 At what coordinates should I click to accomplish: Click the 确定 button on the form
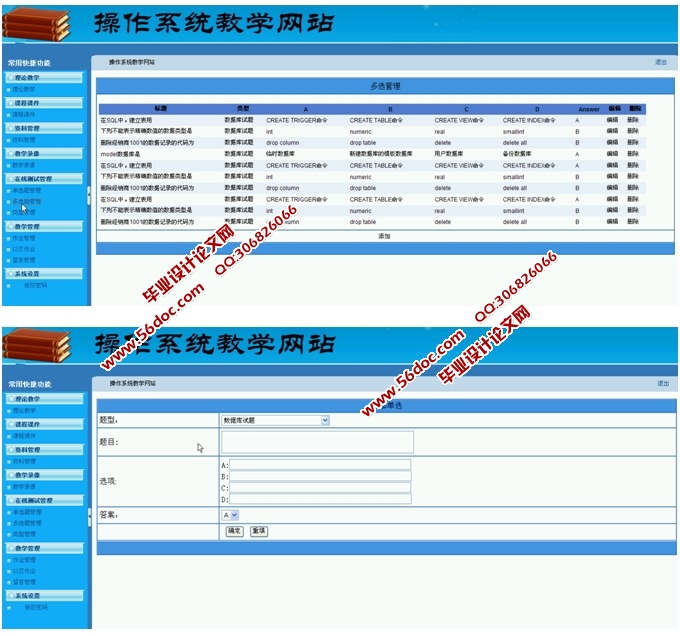[x=235, y=531]
